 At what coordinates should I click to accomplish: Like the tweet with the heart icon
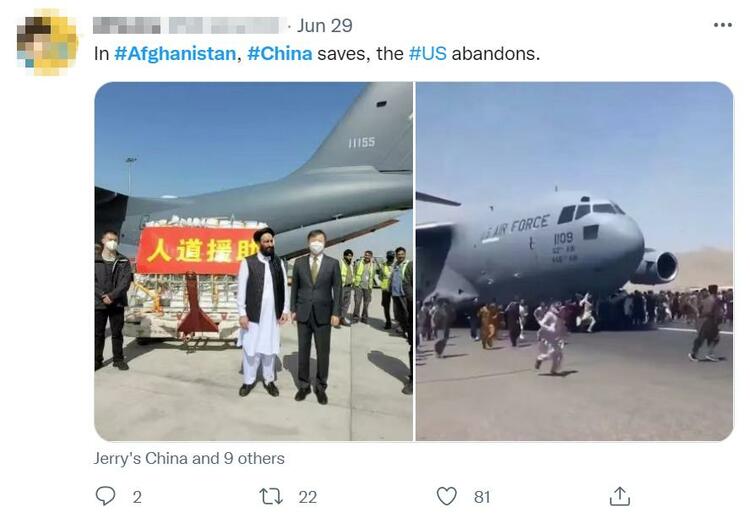click(447, 496)
